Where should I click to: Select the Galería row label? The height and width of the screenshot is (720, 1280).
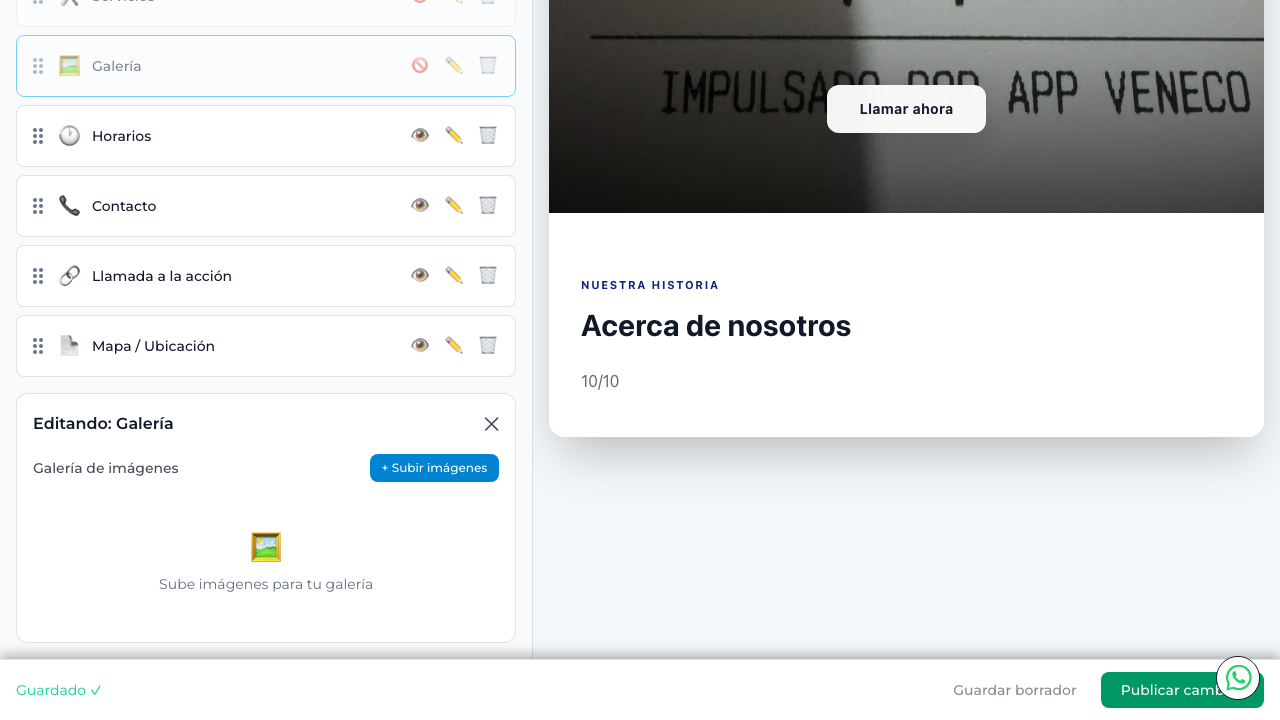click(x=117, y=66)
